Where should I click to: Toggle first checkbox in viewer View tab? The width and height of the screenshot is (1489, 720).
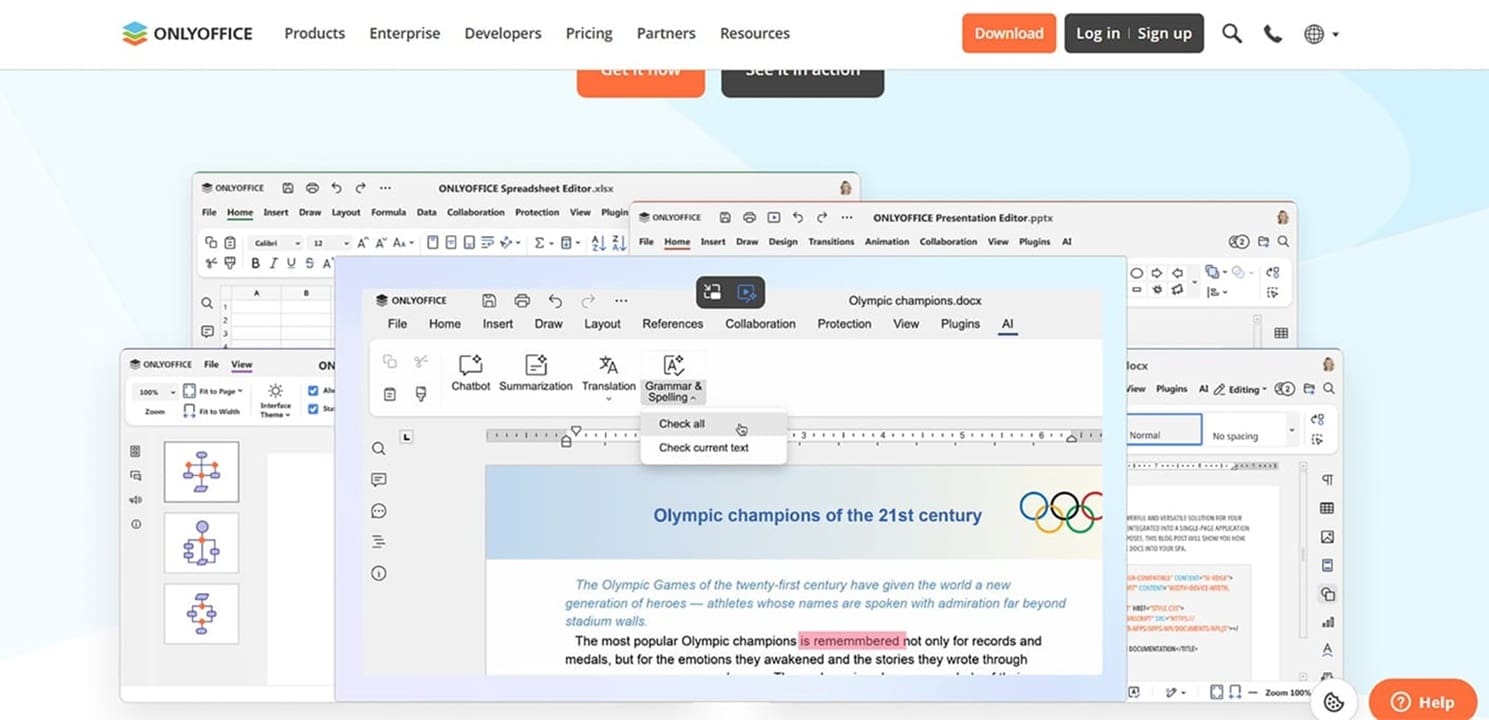point(313,391)
